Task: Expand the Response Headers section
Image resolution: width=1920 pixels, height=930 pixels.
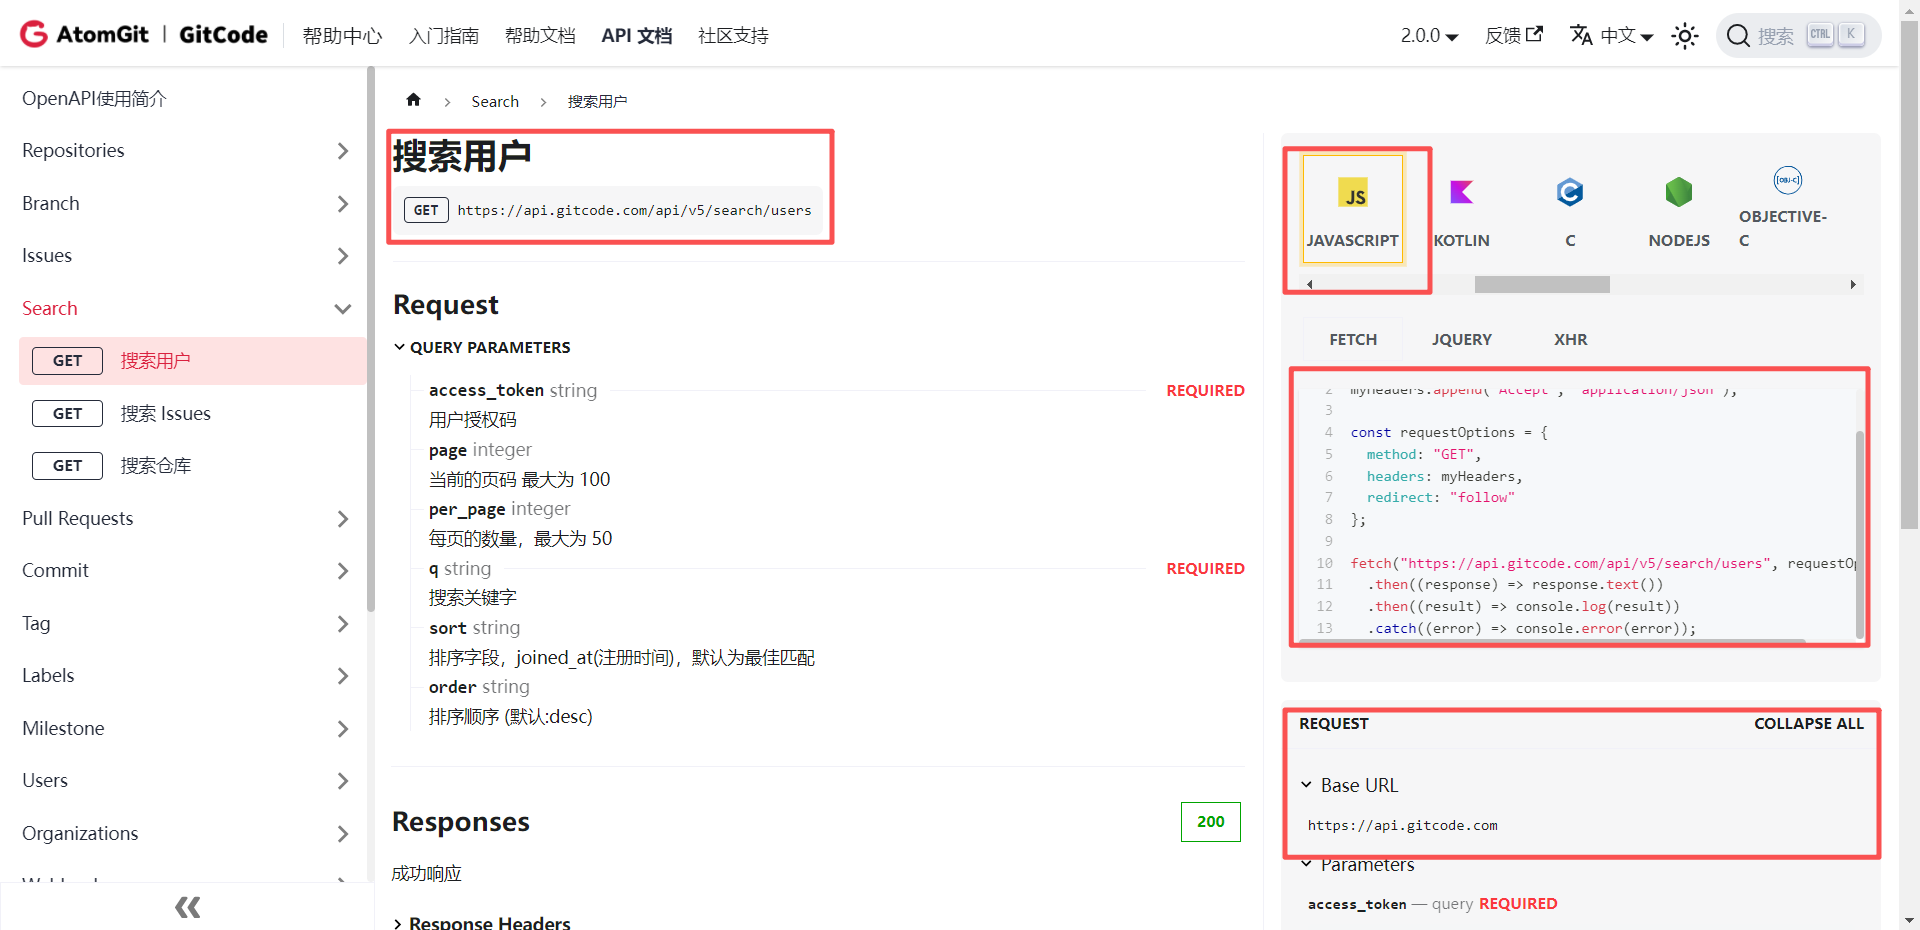Action: point(482,922)
